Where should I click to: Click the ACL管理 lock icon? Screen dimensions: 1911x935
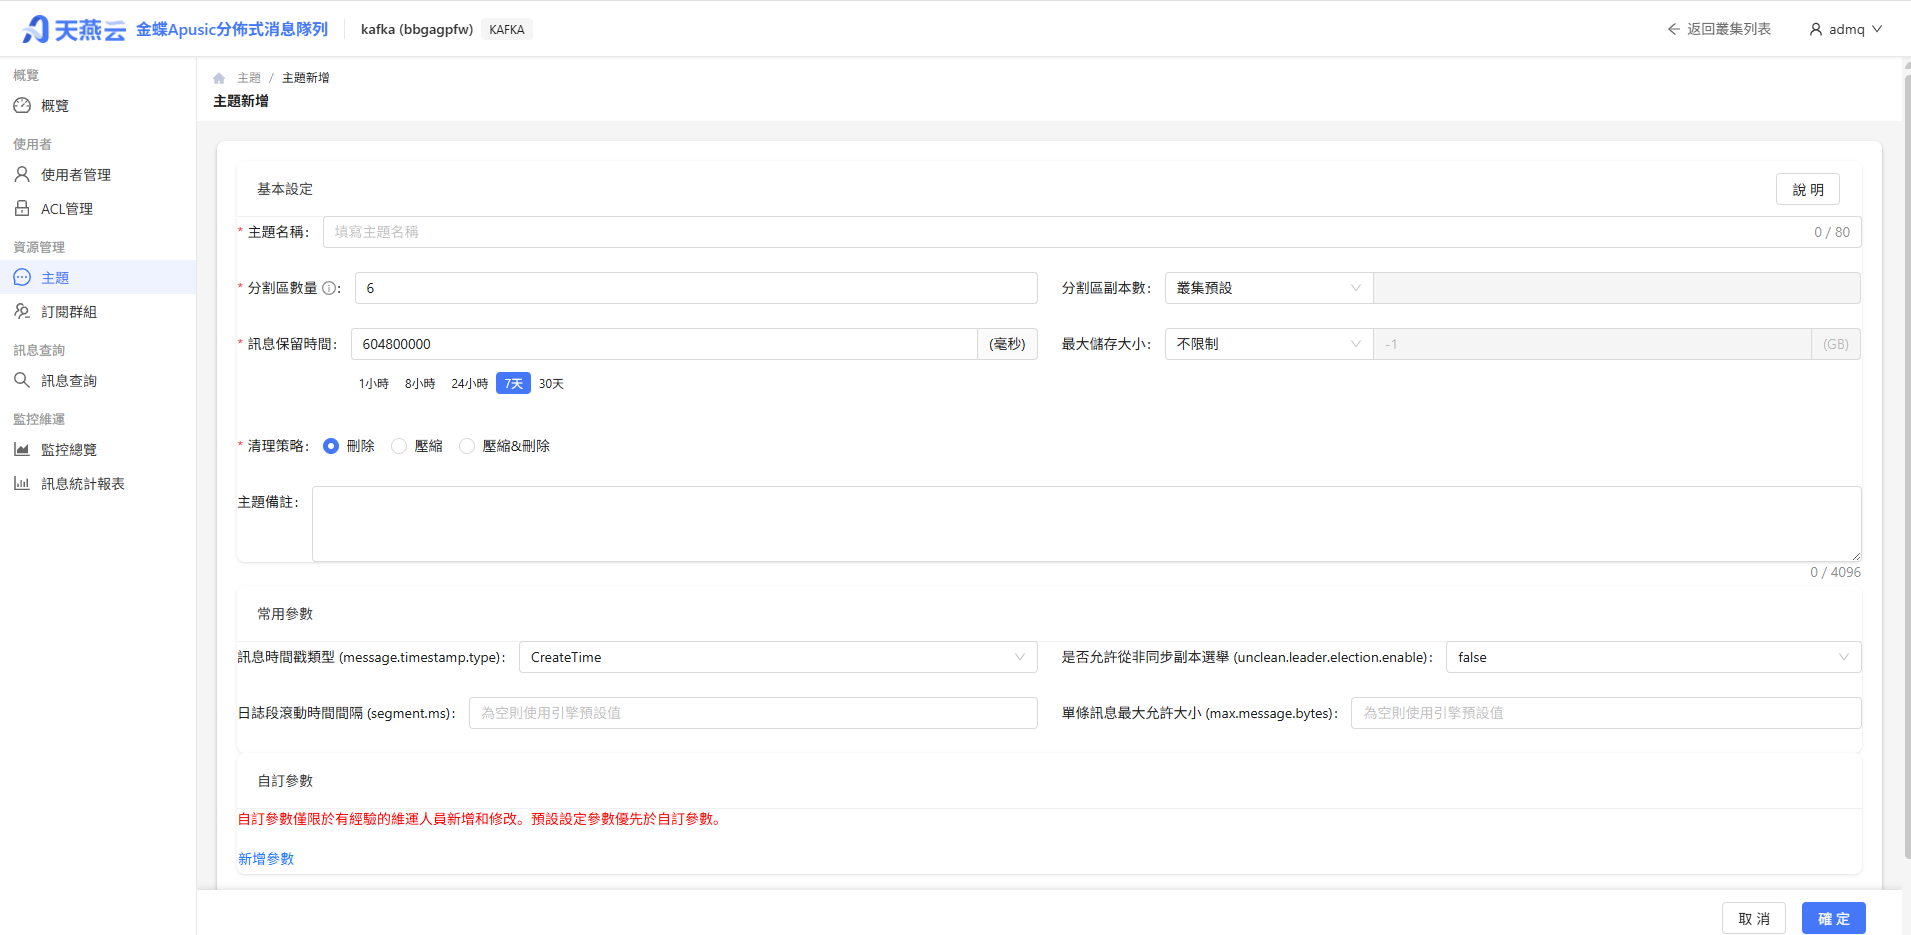tap(22, 208)
